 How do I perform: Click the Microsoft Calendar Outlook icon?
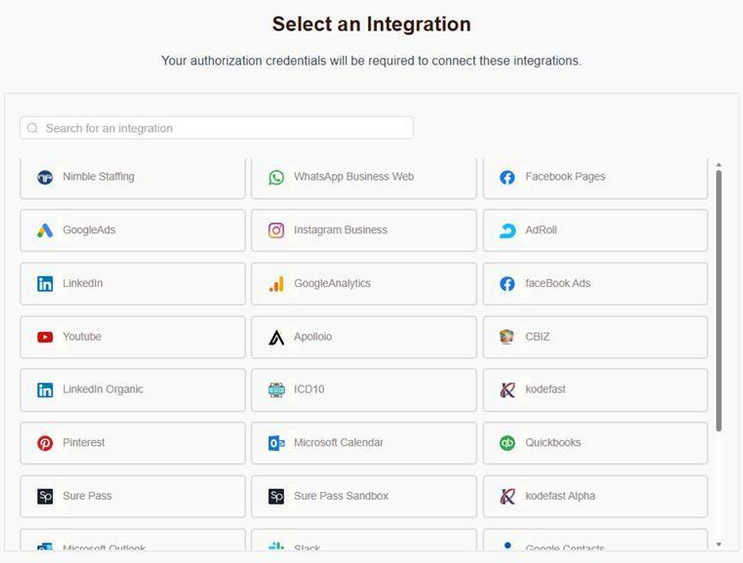[x=276, y=443]
